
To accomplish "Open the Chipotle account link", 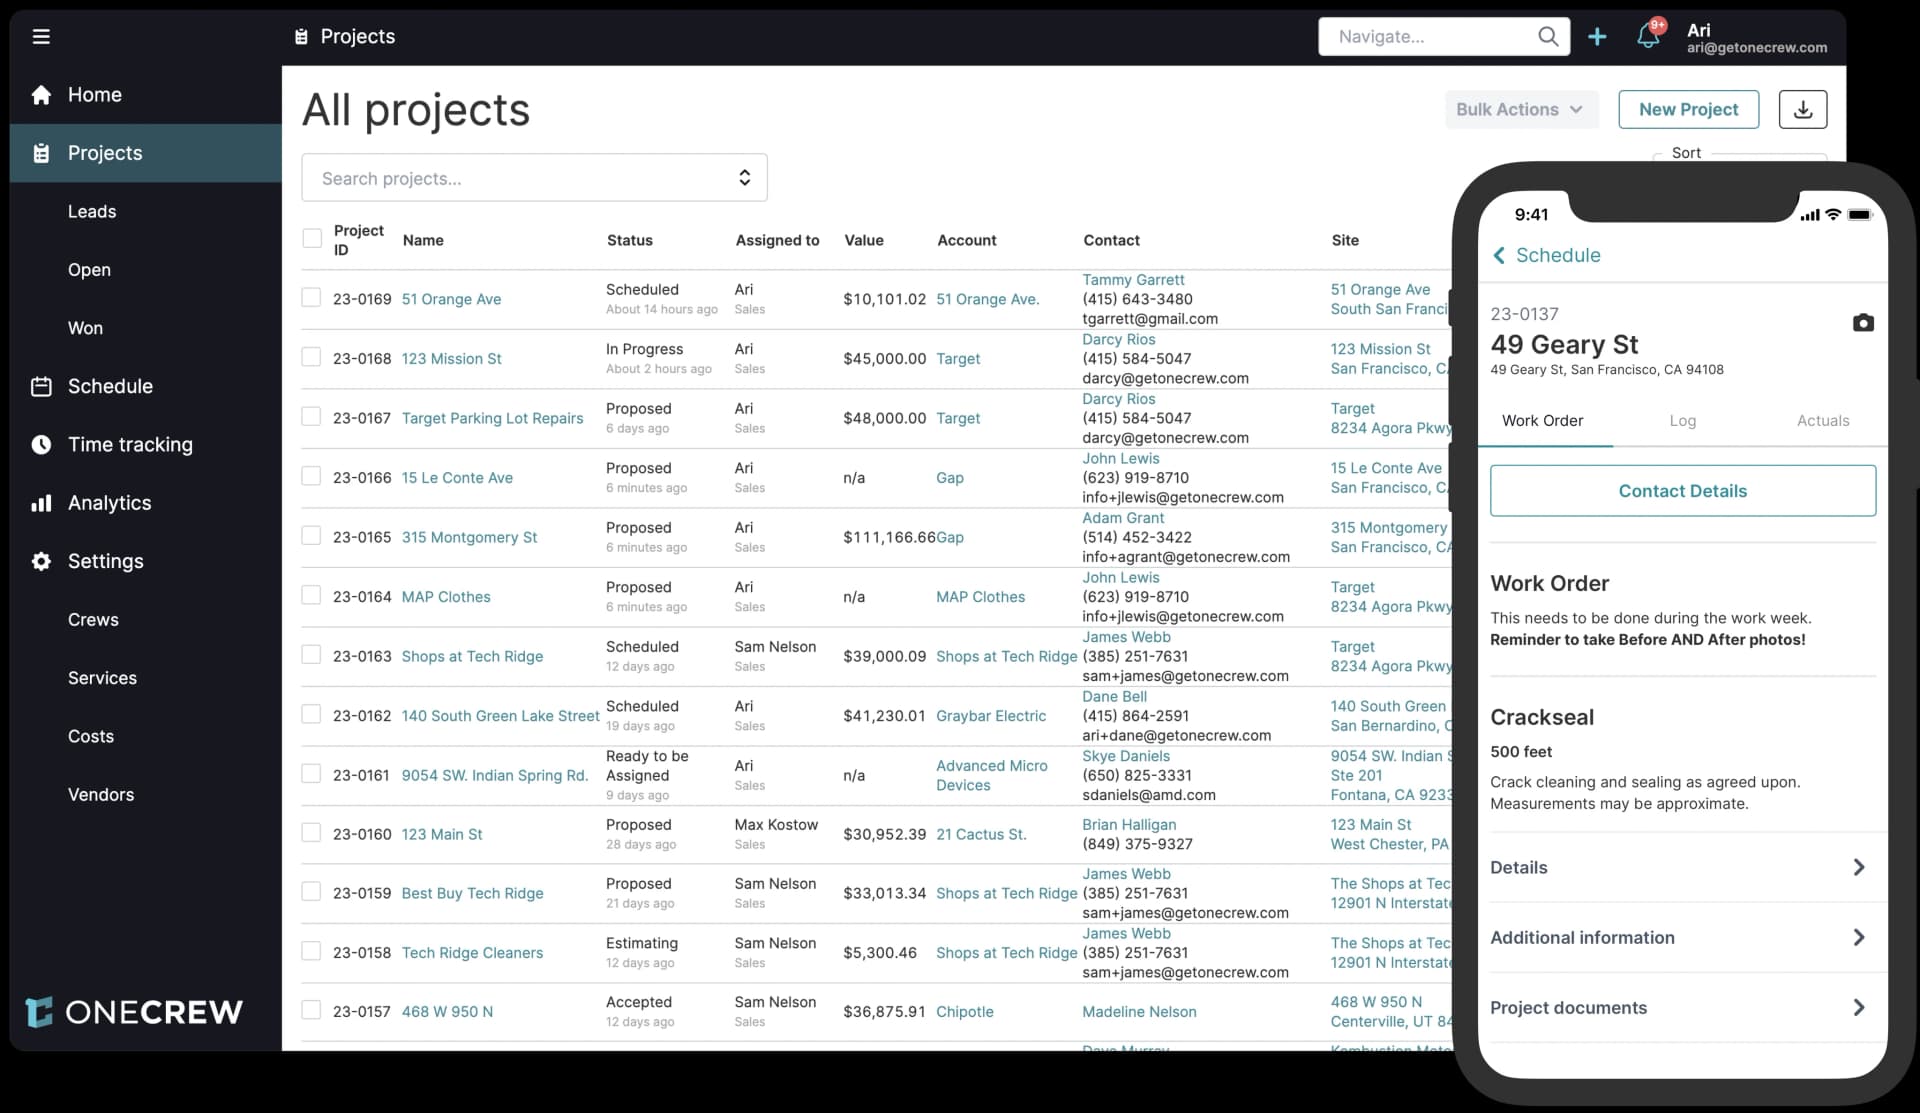I will (x=965, y=1012).
